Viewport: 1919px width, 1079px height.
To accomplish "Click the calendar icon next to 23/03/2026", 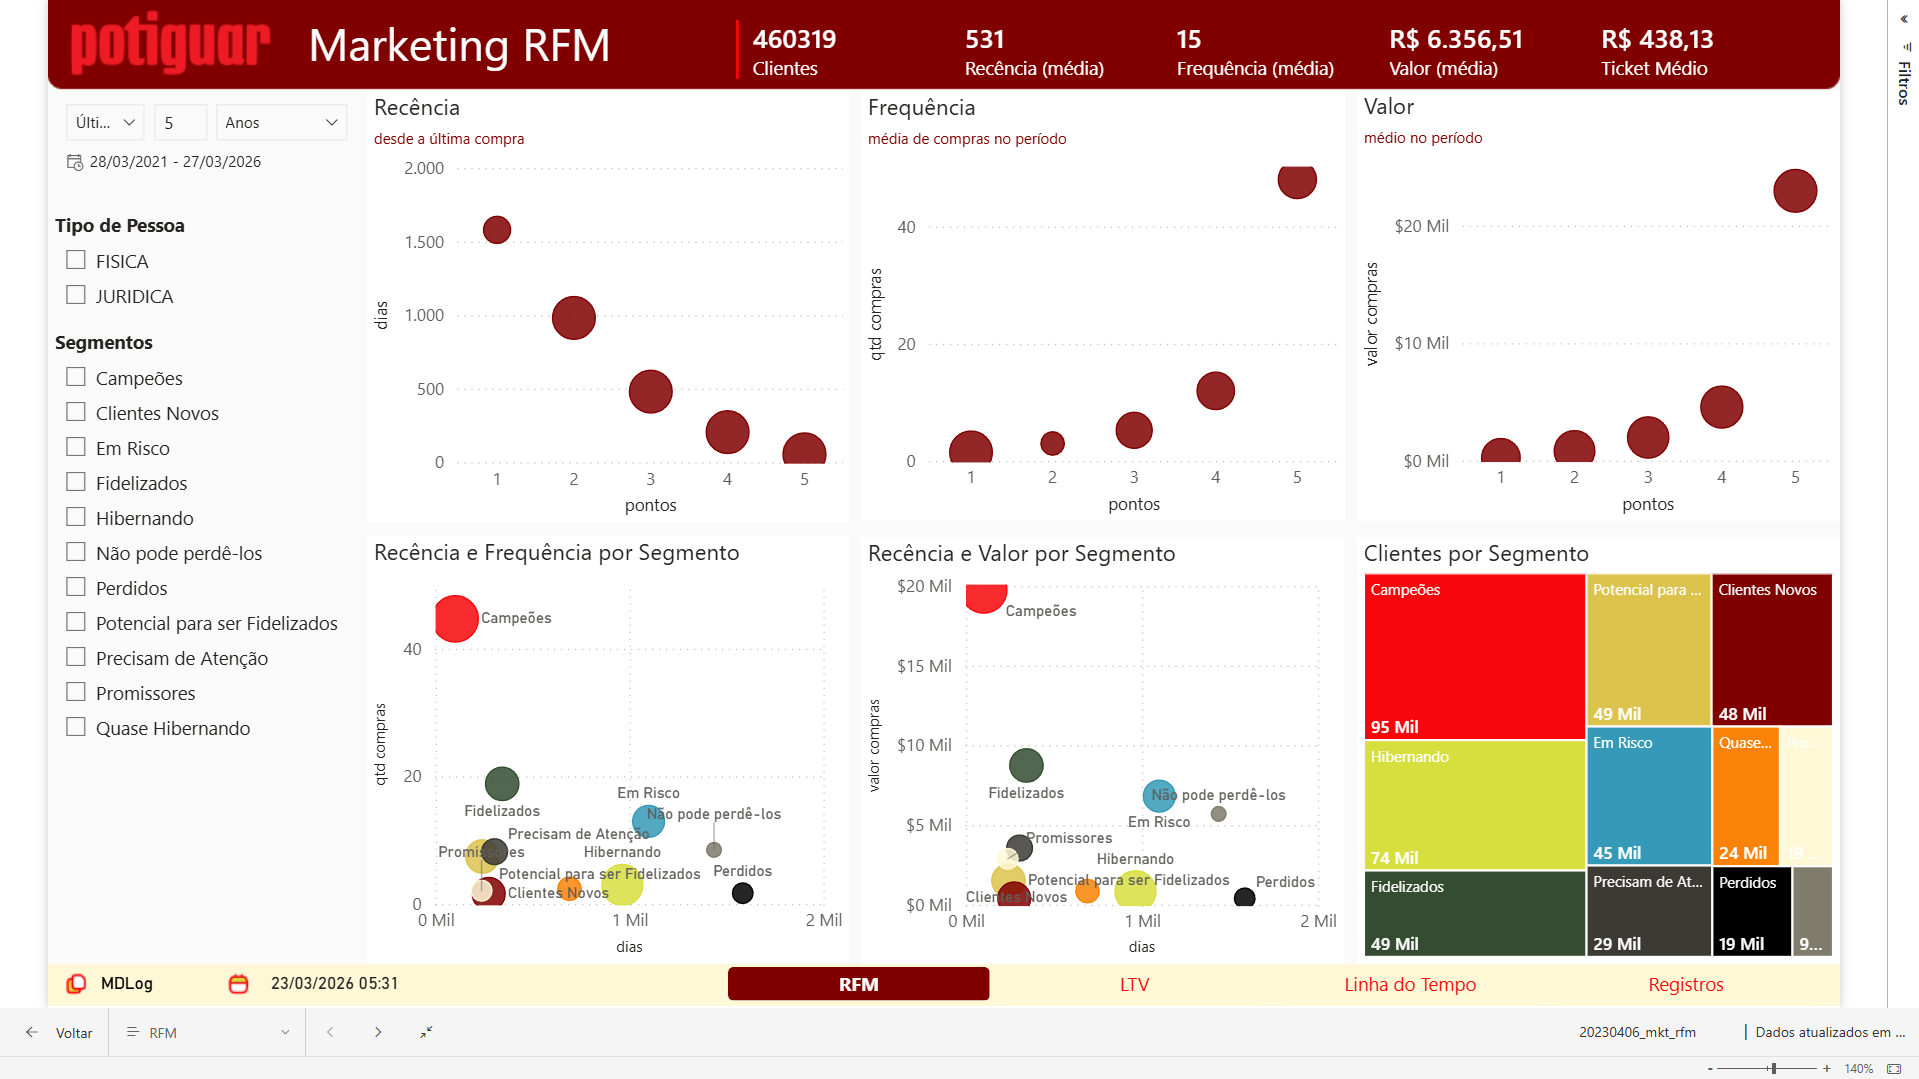I will point(238,984).
